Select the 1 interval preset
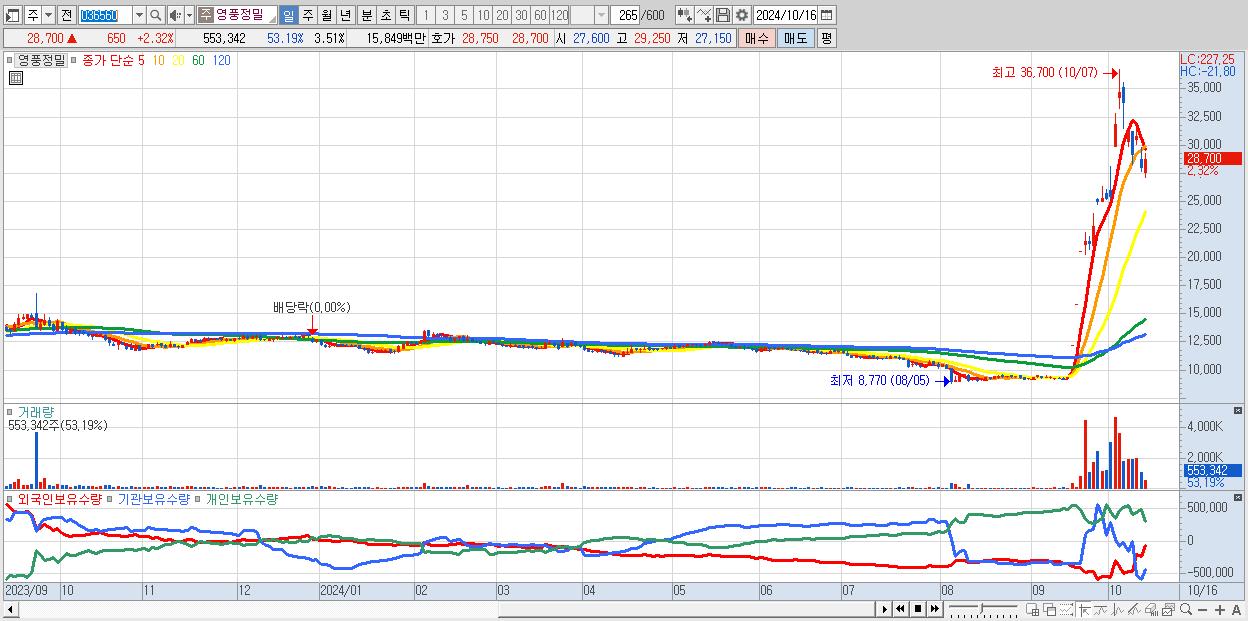The width and height of the screenshot is (1248, 621). coord(426,15)
